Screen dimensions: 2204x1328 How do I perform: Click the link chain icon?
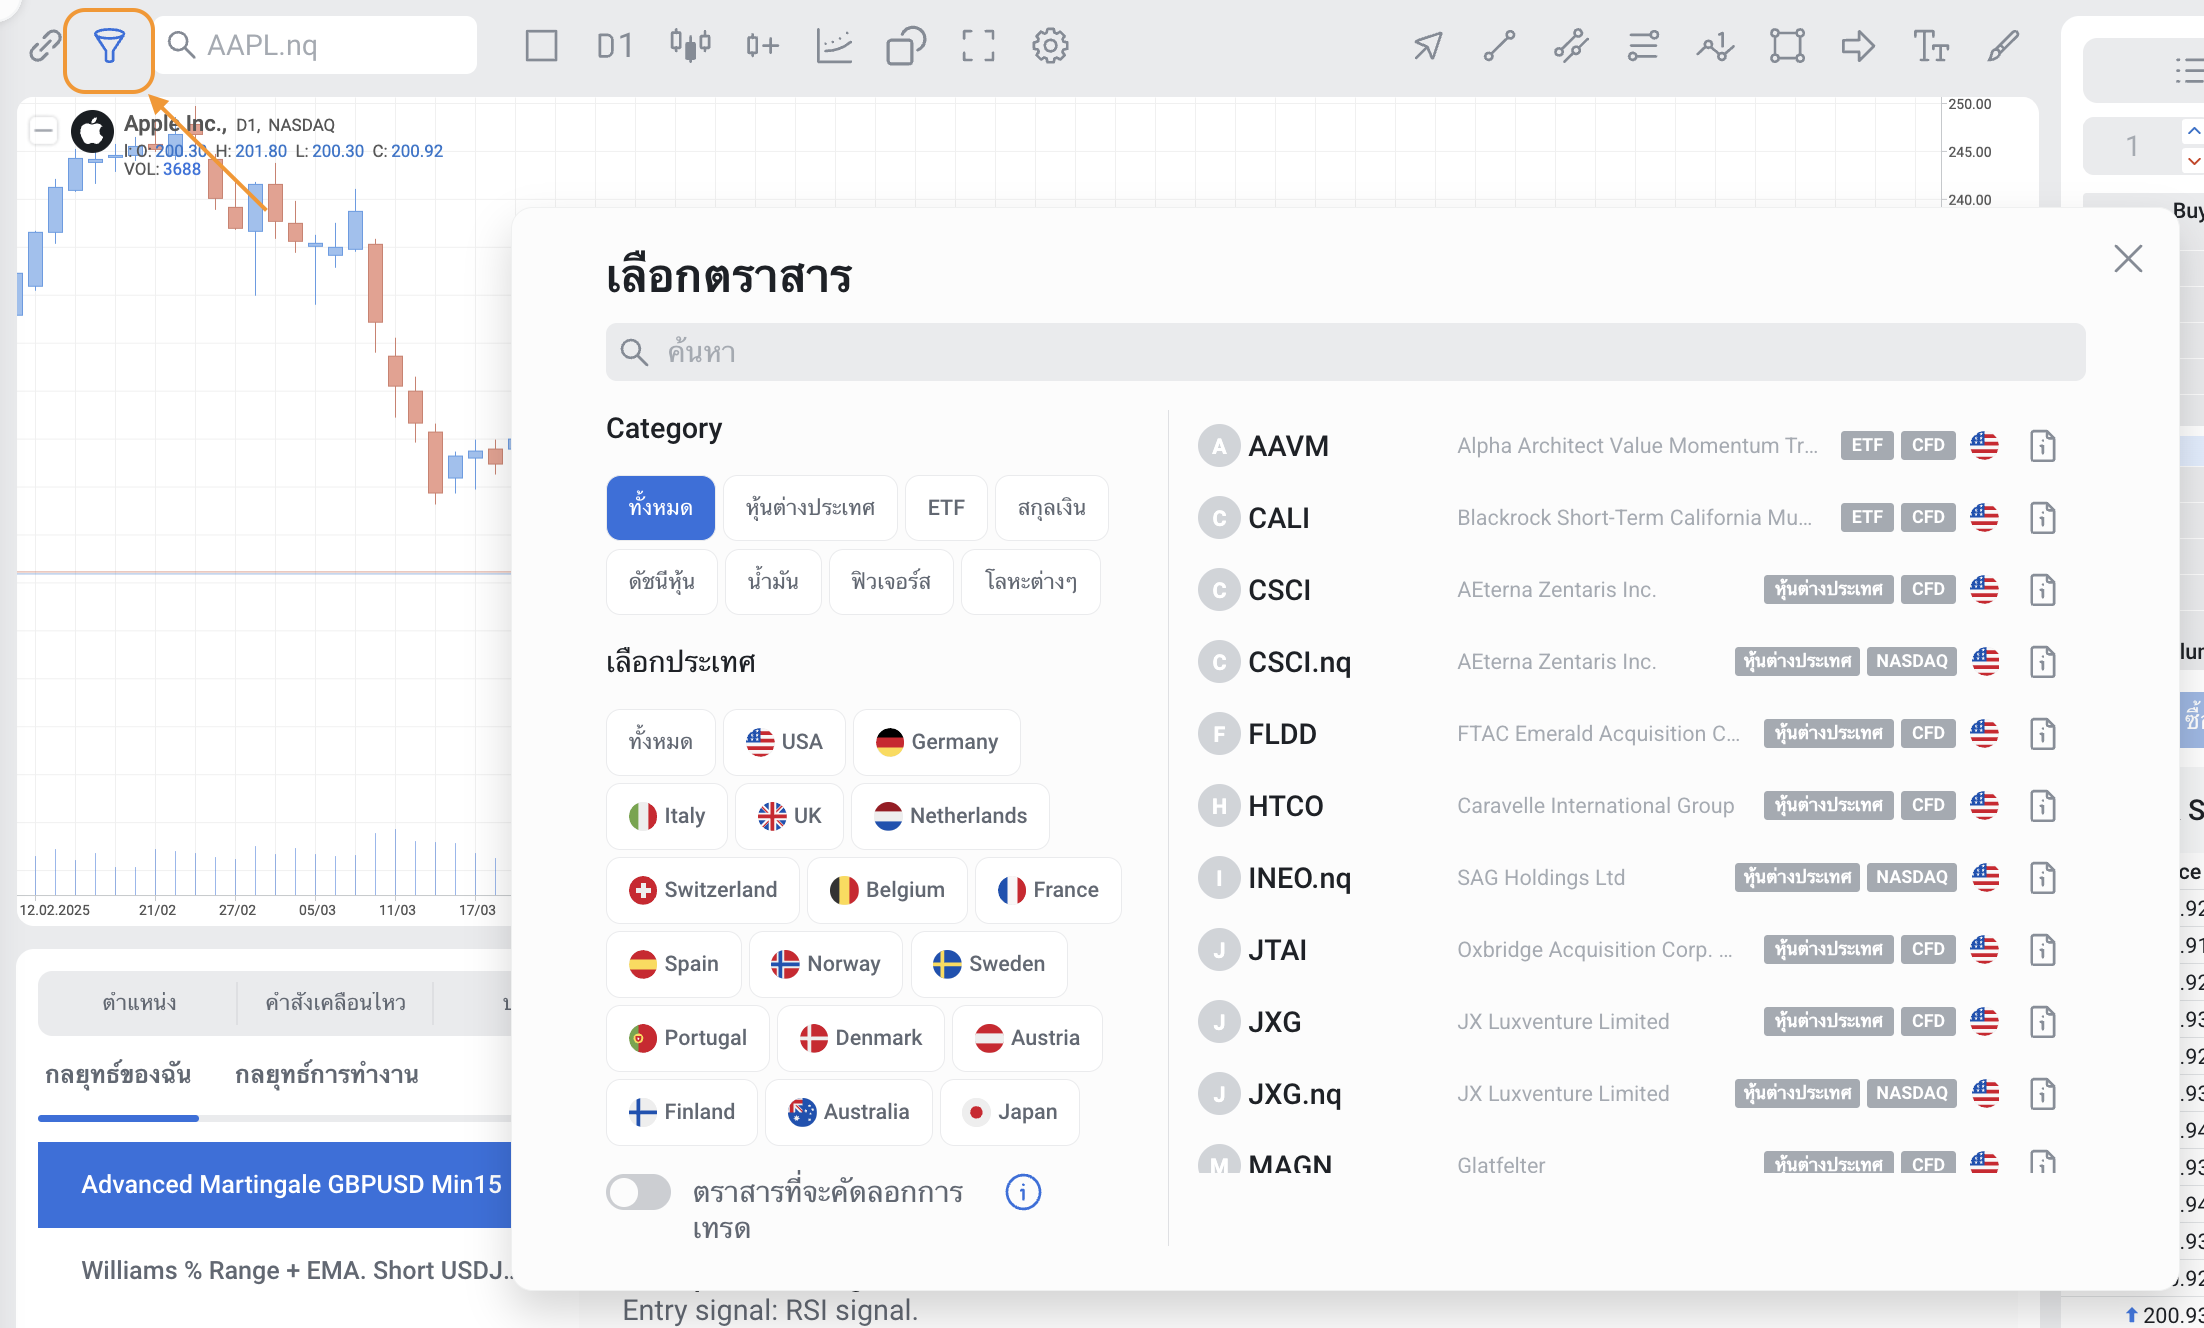coord(44,46)
